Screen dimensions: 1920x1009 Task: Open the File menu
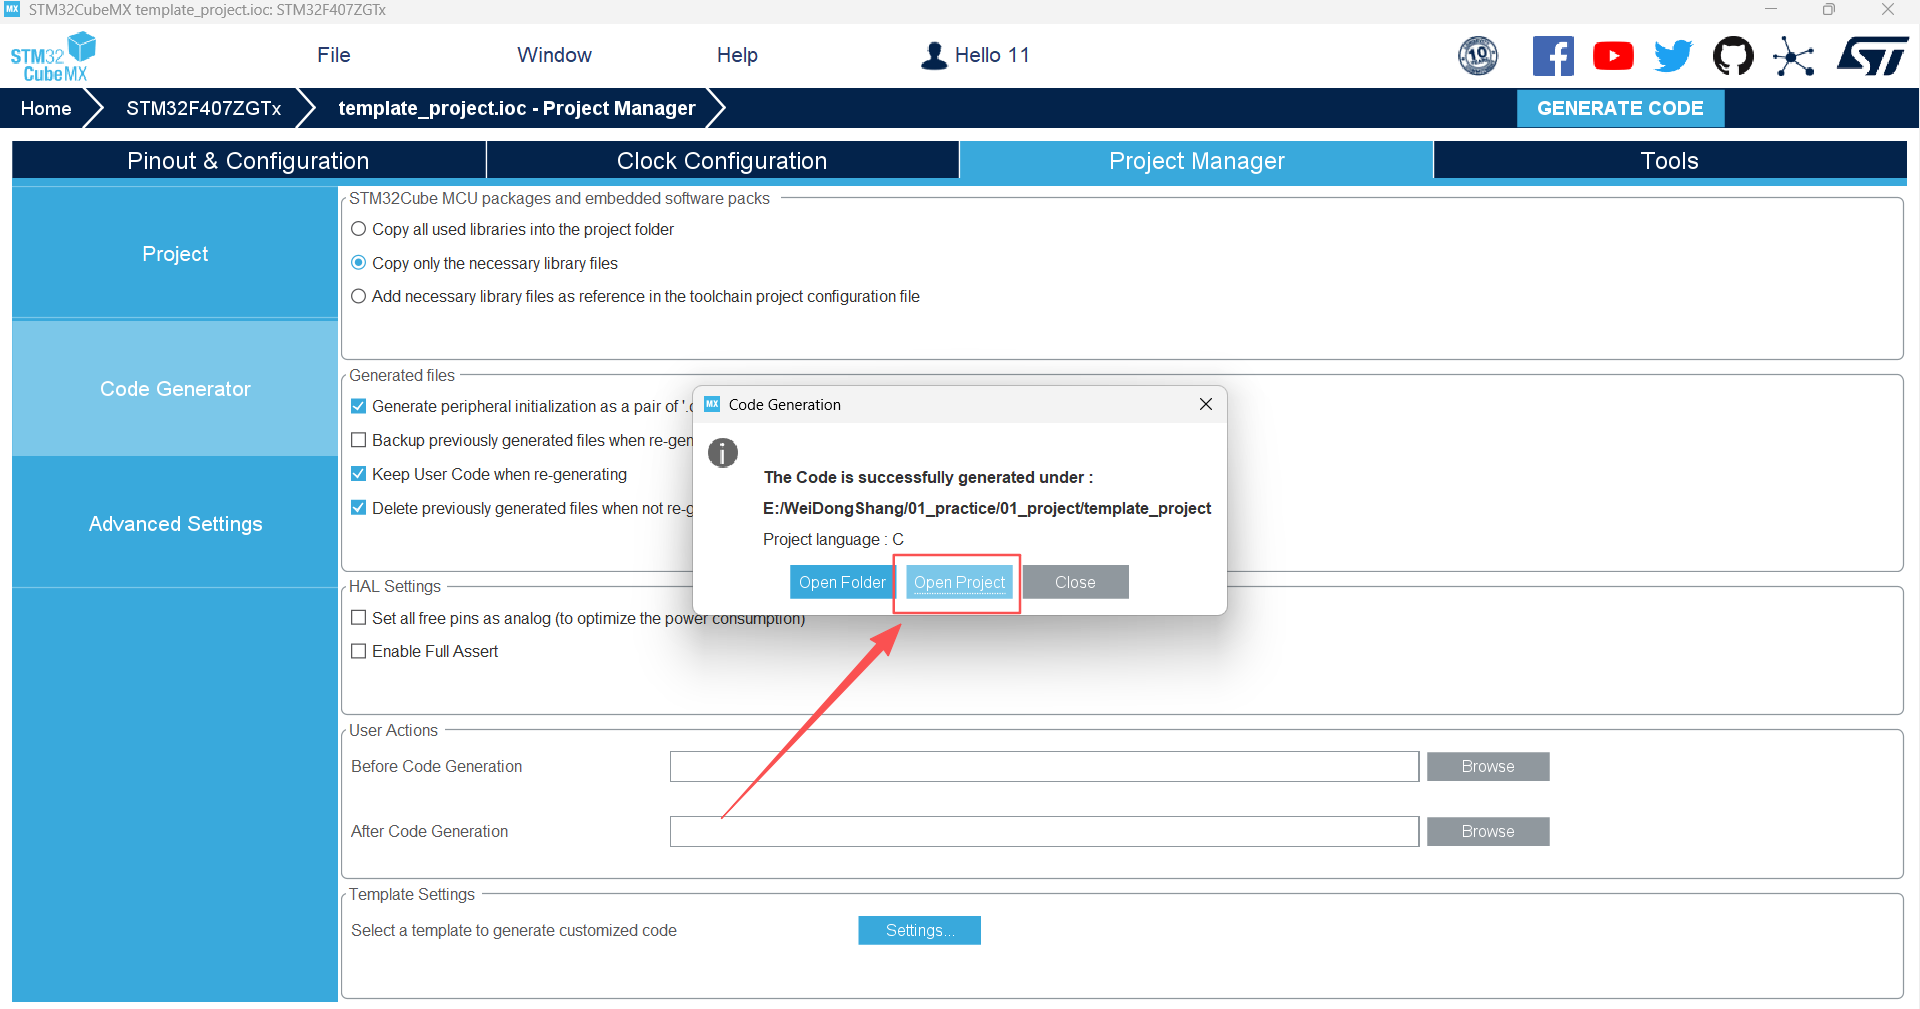pos(334,55)
